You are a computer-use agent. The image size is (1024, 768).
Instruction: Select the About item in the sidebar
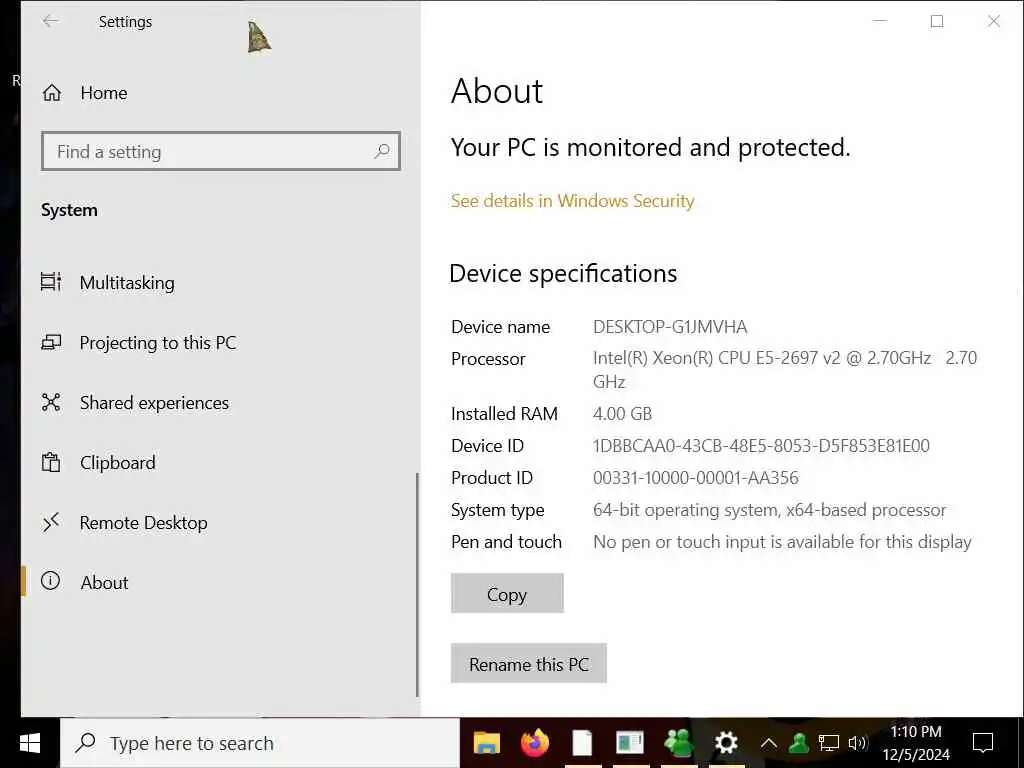tap(219, 582)
